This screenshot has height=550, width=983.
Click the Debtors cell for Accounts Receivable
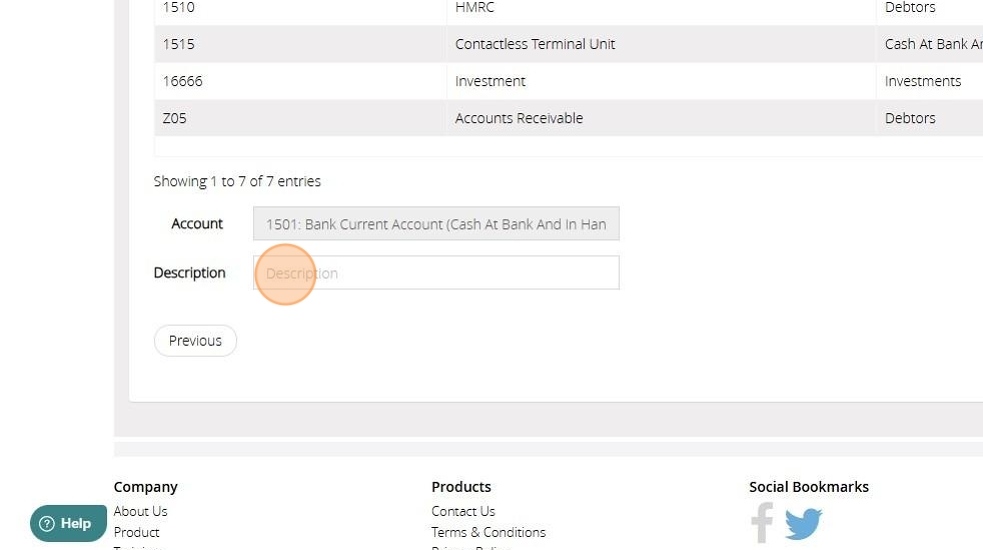pyautogui.click(x=910, y=118)
